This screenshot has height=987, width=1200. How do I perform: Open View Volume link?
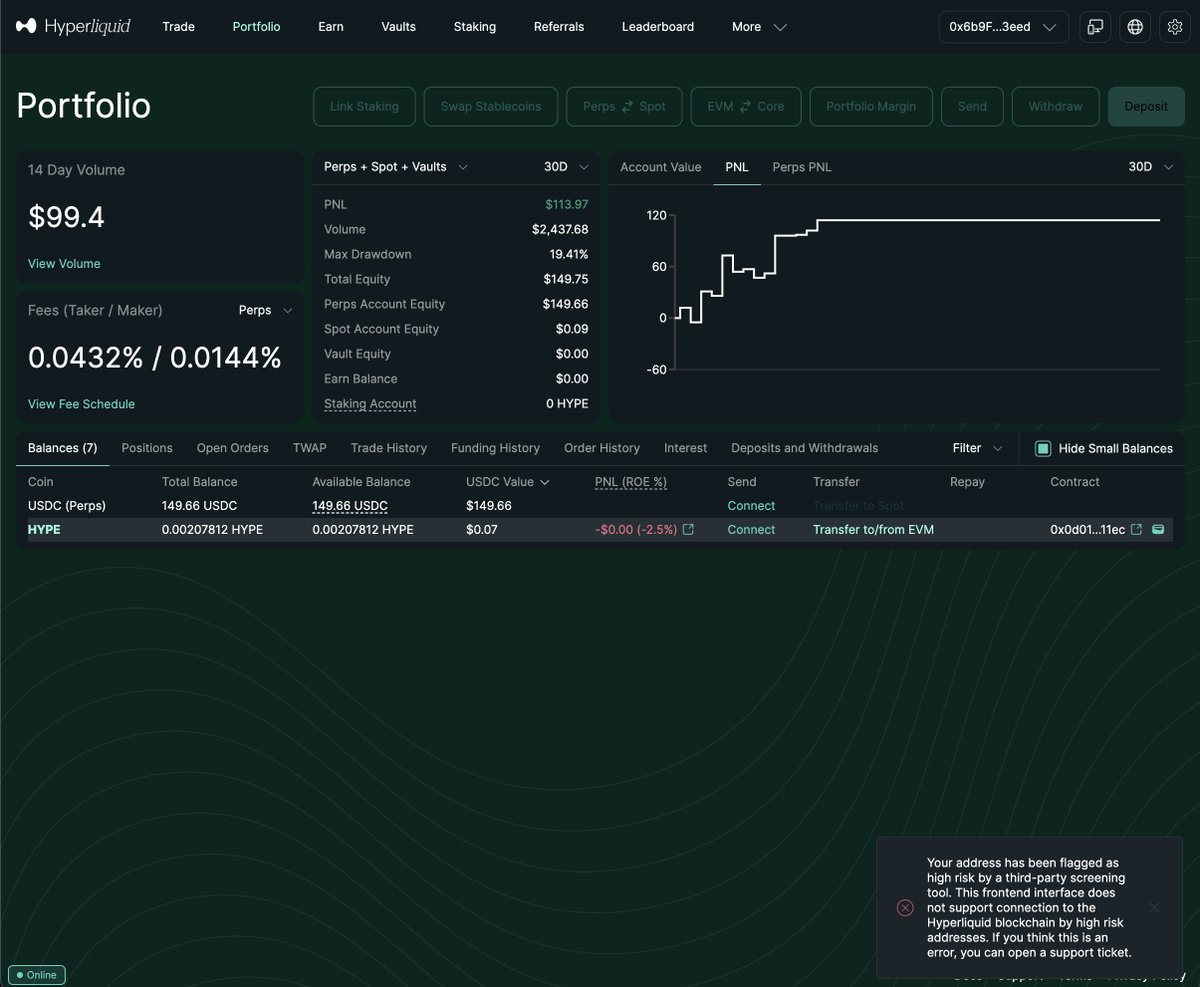coord(64,264)
